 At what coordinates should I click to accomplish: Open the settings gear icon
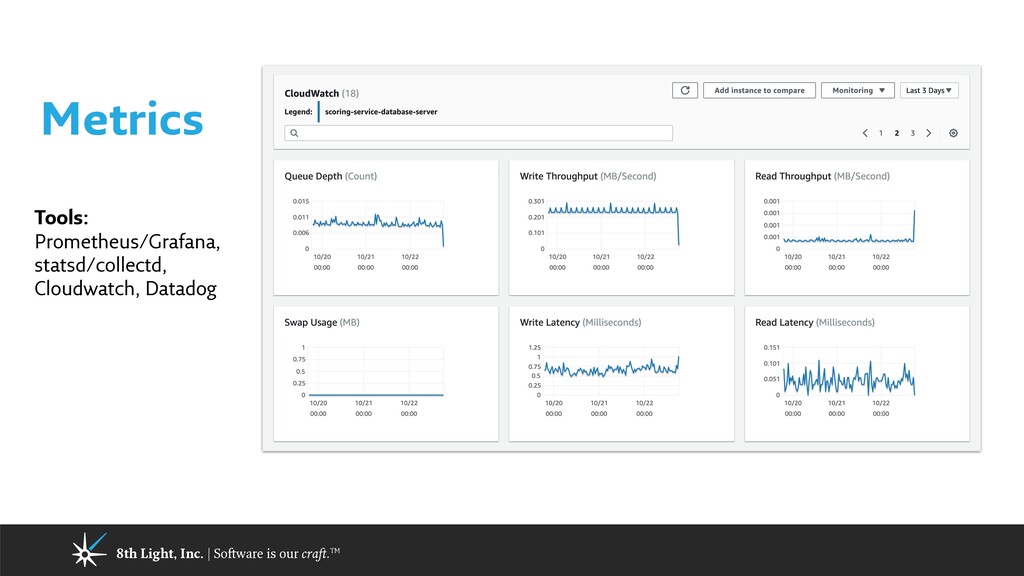(x=953, y=133)
